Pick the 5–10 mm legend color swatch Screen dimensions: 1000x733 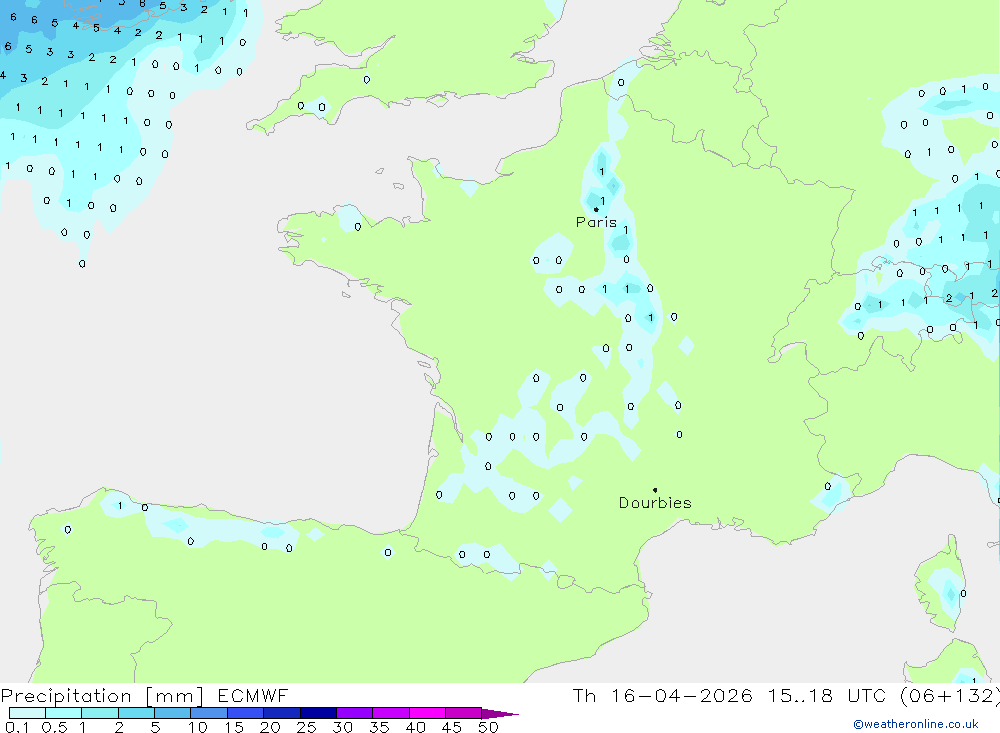(x=173, y=713)
